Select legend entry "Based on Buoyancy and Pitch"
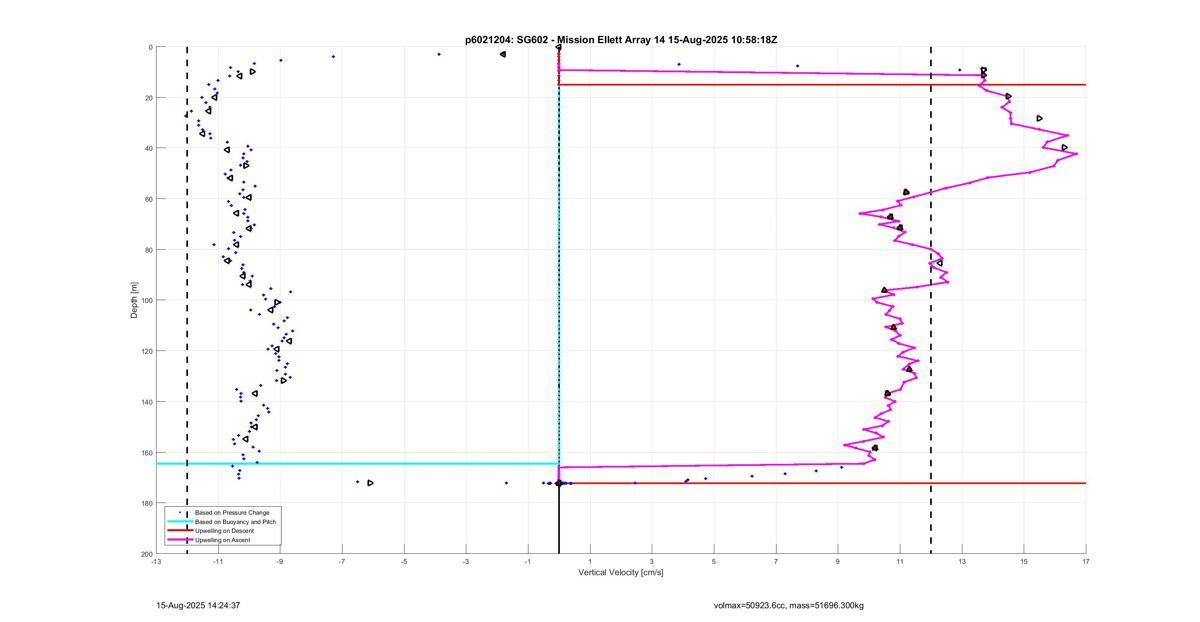The height and width of the screenshot is (622, 1200). click(x=235, y=522)
